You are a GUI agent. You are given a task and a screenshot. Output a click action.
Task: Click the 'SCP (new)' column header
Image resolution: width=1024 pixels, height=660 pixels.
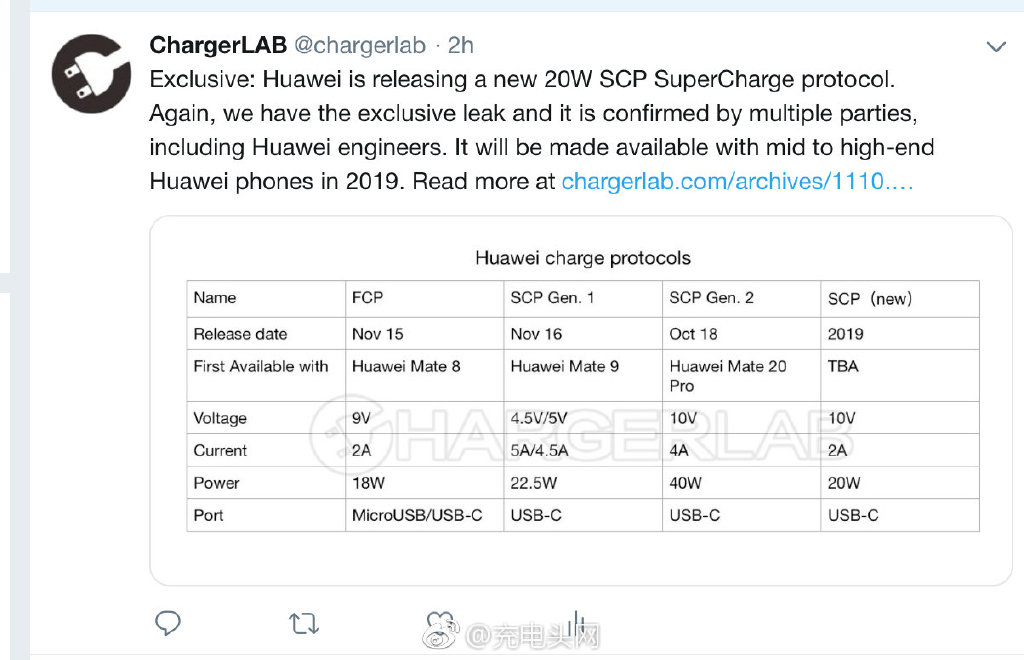pos(870,298)
